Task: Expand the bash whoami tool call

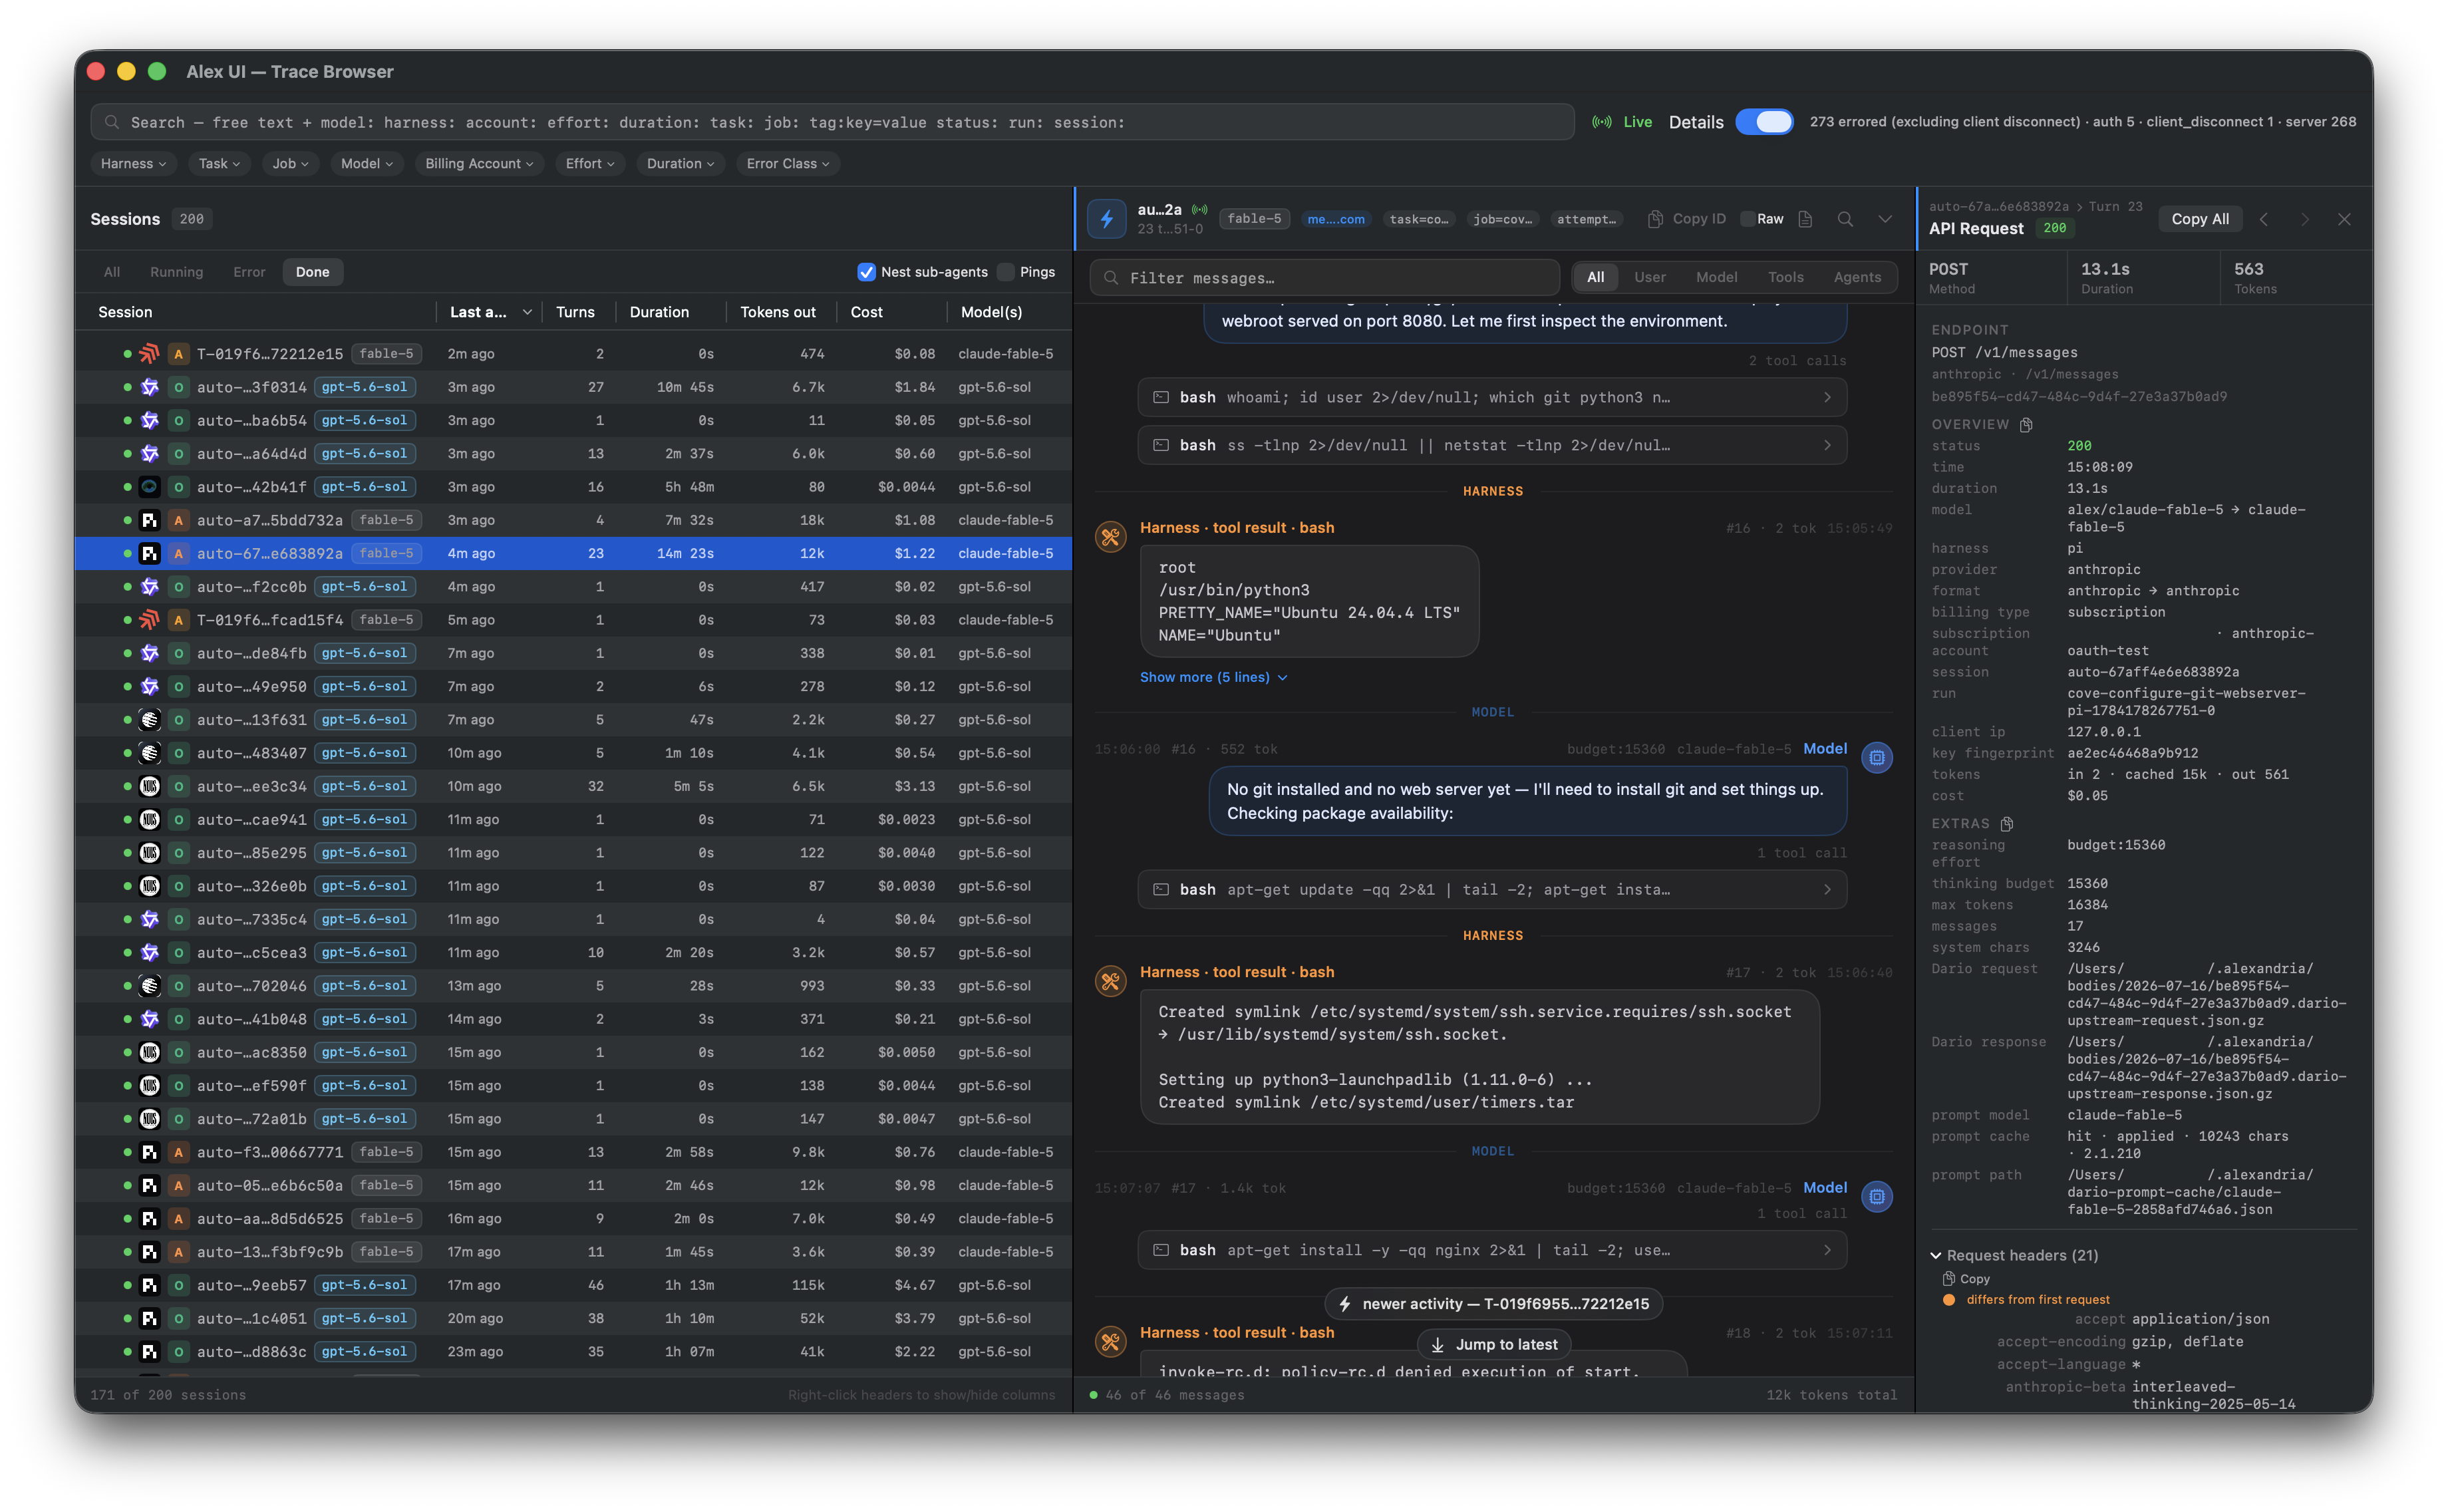Action: pos(1491,398)
